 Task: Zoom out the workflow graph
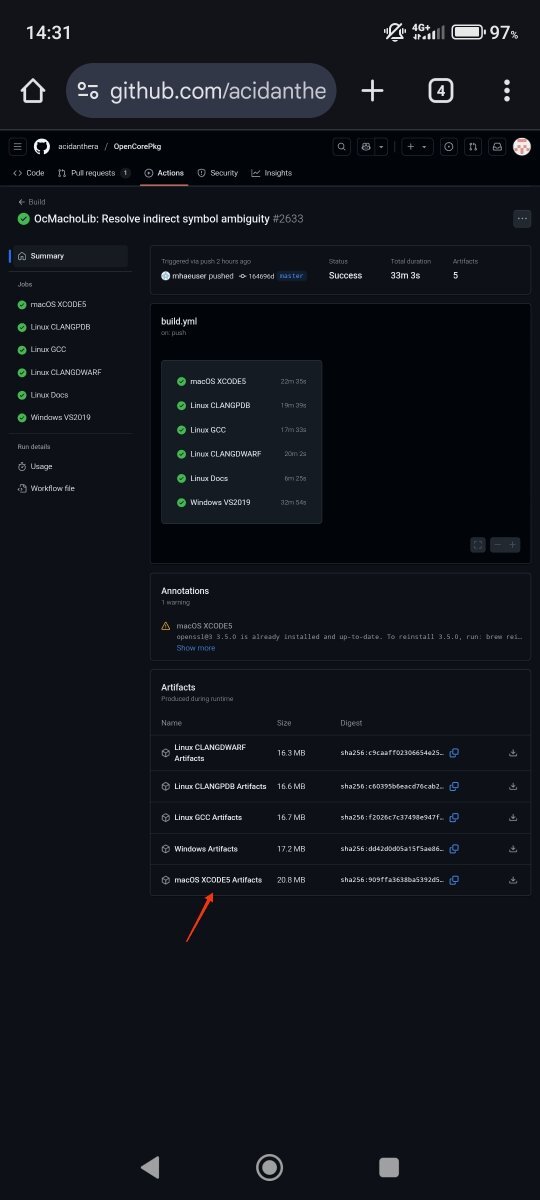(x=497, y=545)
